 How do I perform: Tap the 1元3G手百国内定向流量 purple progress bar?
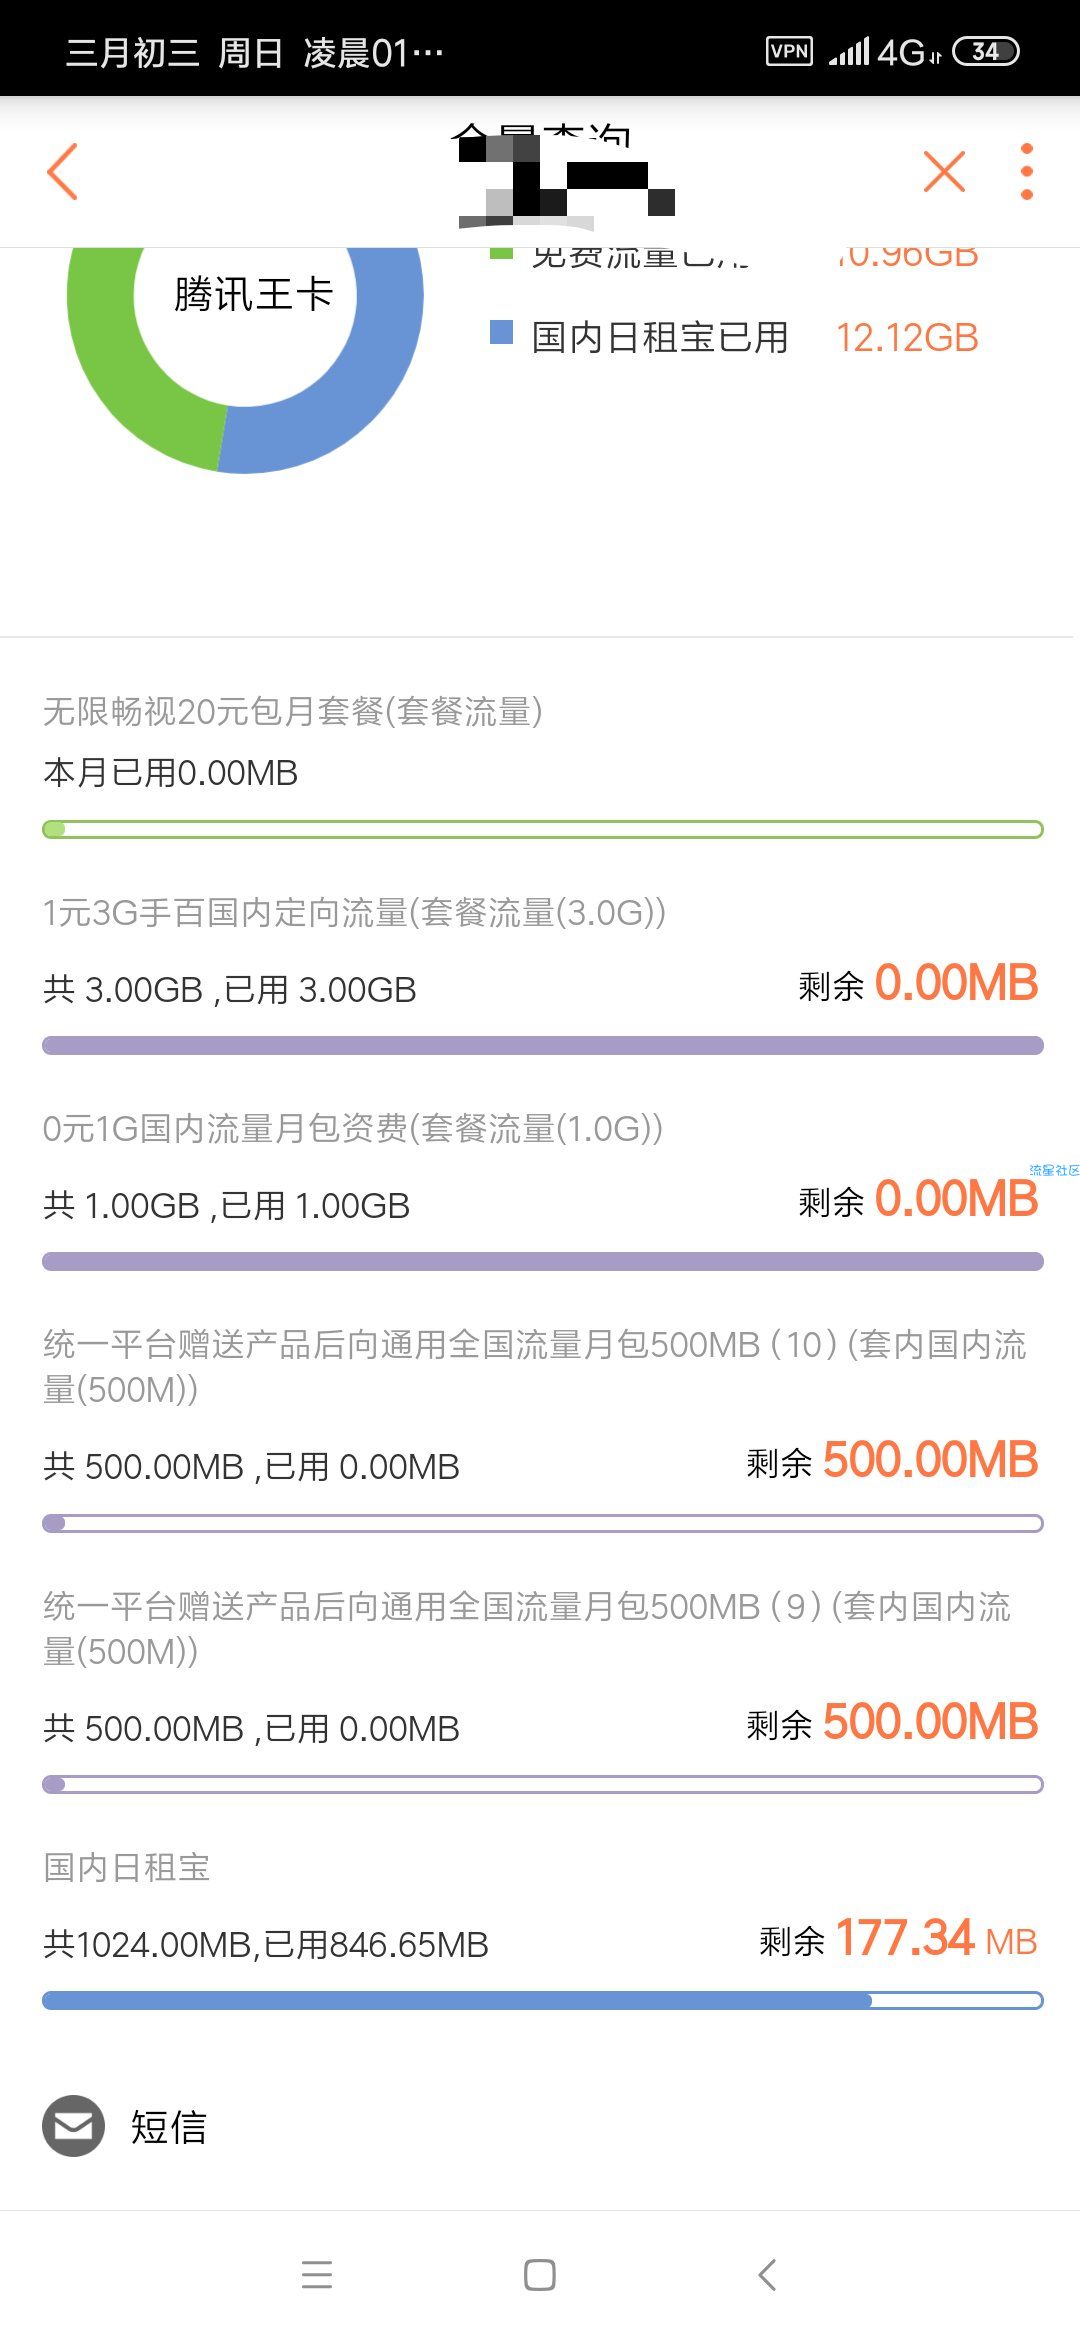coord(543,1046)
